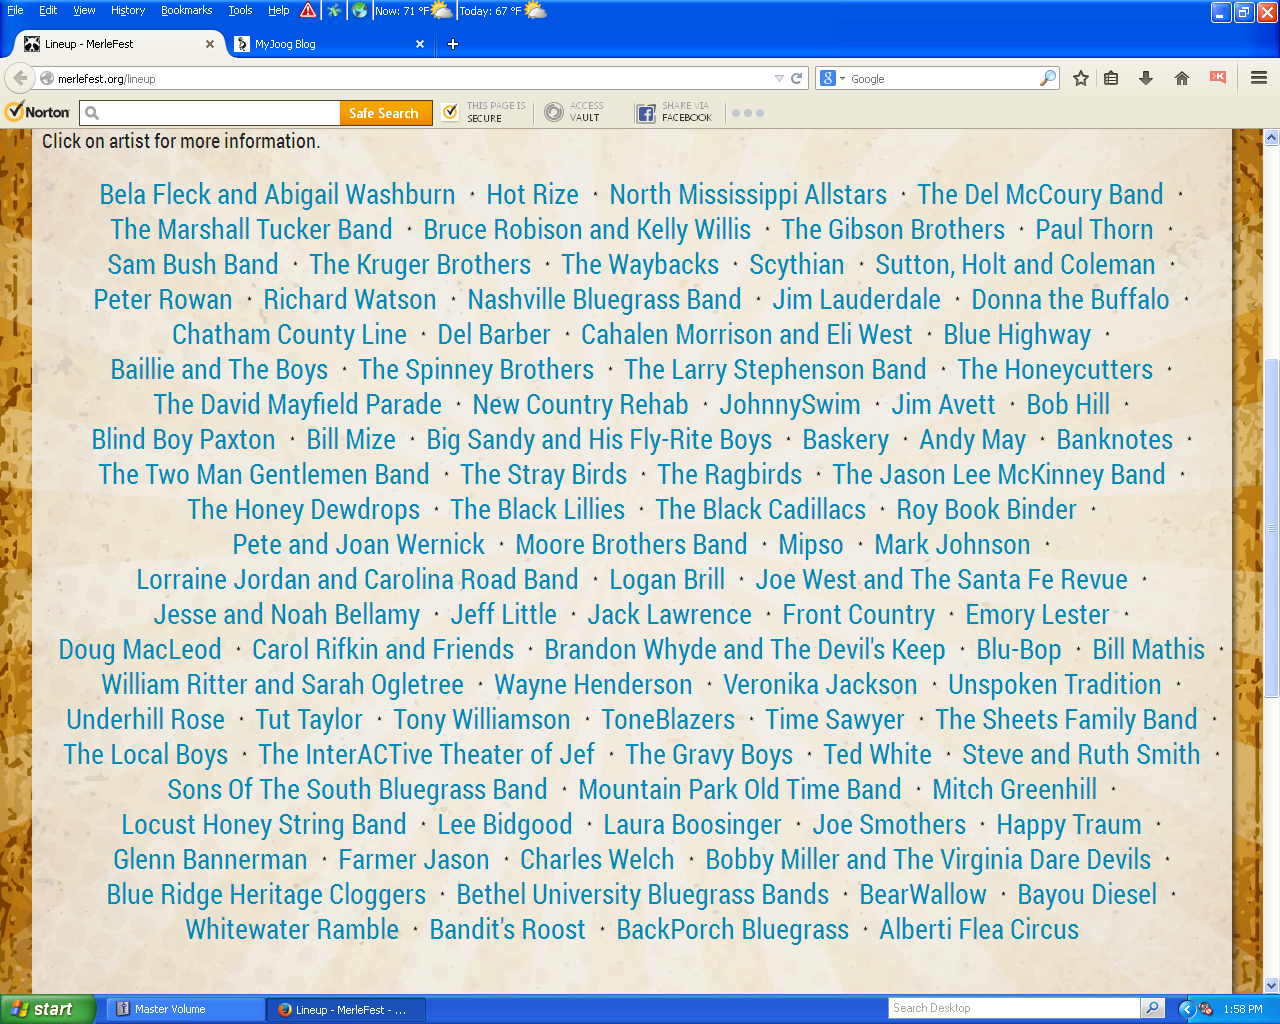Open the Edit menu
Screen dimensions: 1280x1024
point(48,10)
